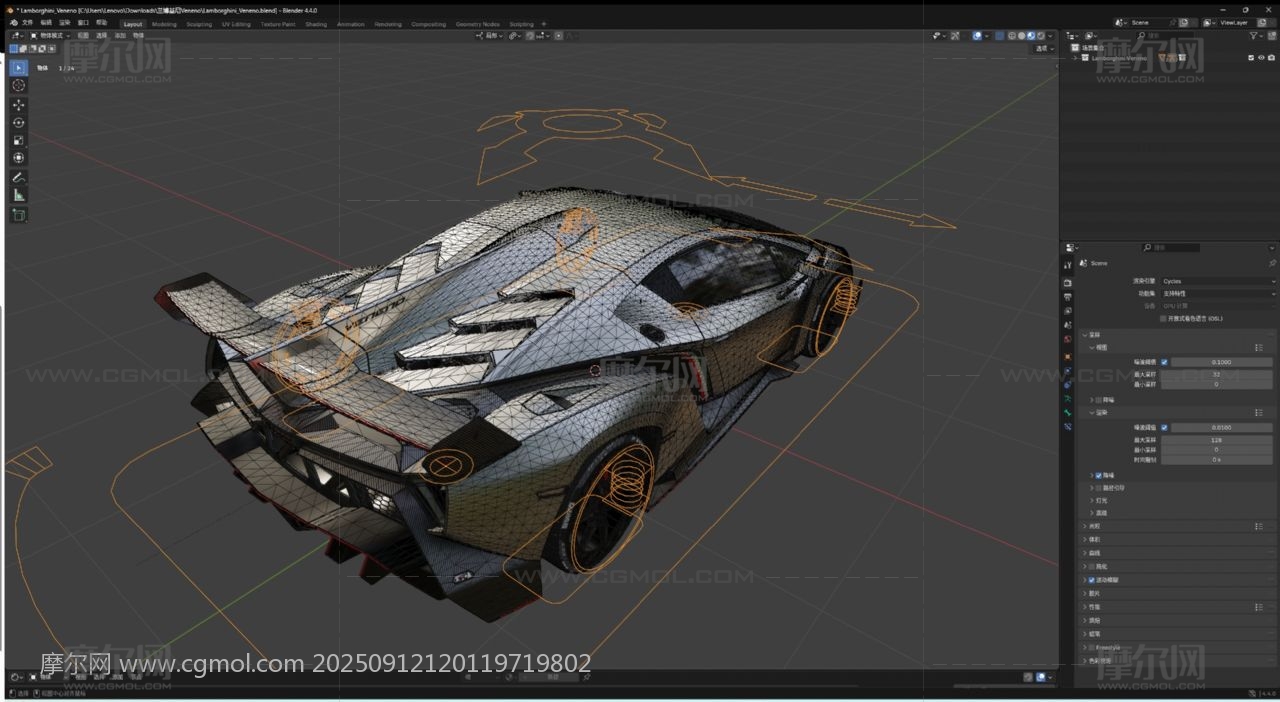
Task: Collapse the Viewport sampling subpanel
Action: pyautogui.click(x=1092, y=348)
